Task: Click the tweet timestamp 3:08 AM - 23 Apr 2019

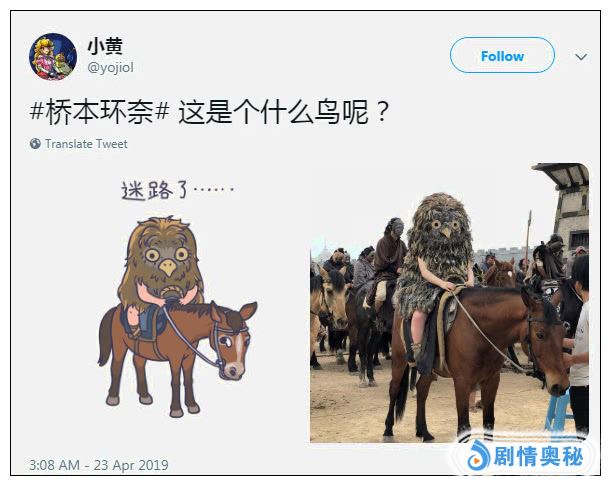Action: pos(99,465)
